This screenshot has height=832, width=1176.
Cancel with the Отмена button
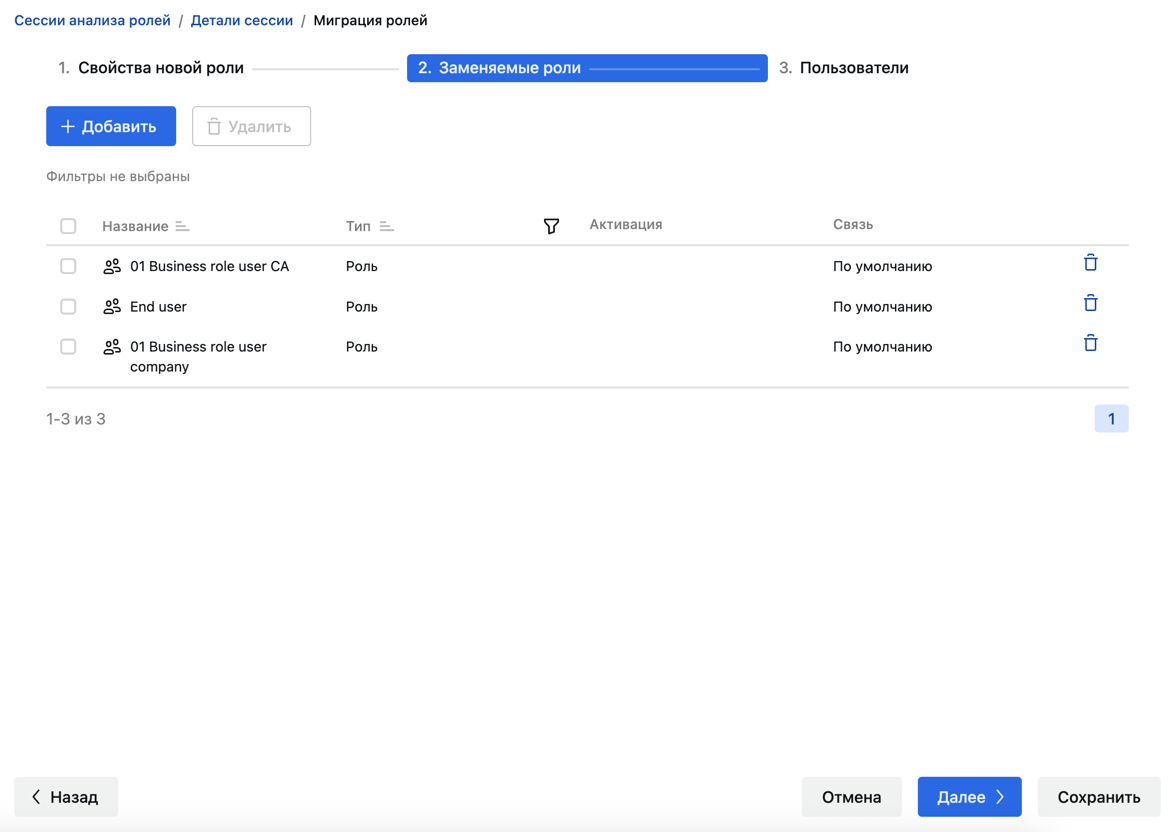pyautogui.click(x=851, y=797)
